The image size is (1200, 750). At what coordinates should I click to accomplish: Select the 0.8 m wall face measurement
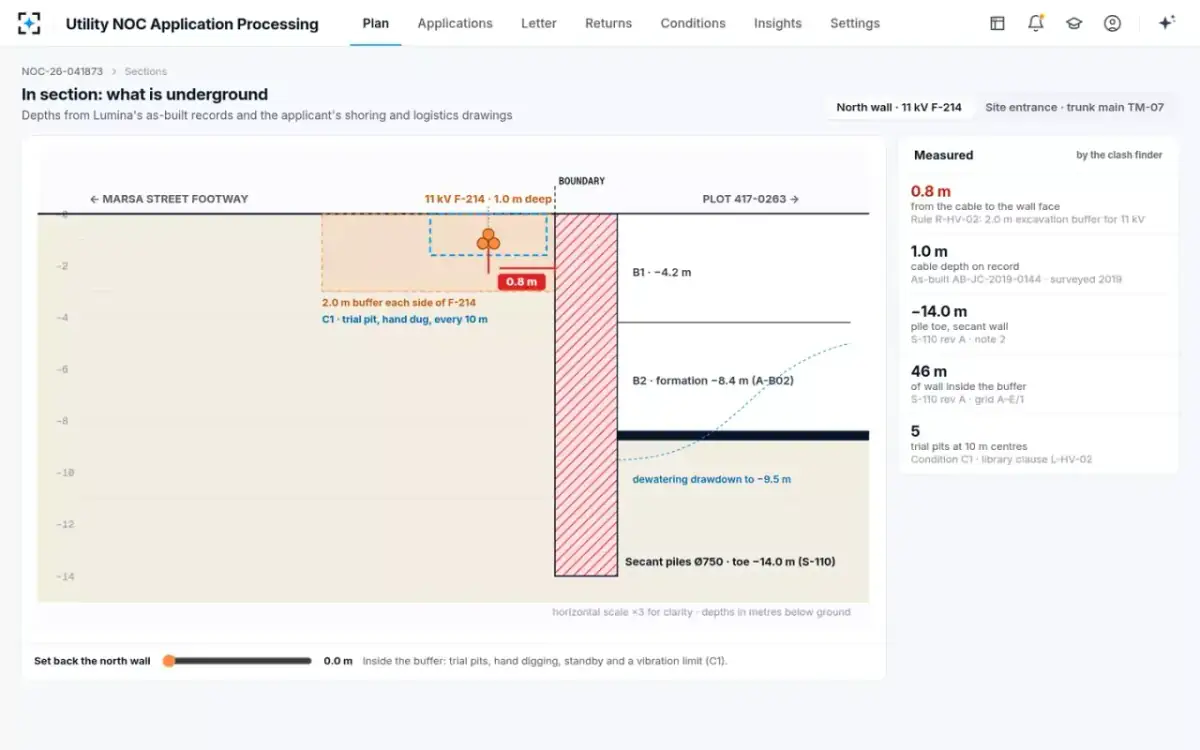(1038, 204)
